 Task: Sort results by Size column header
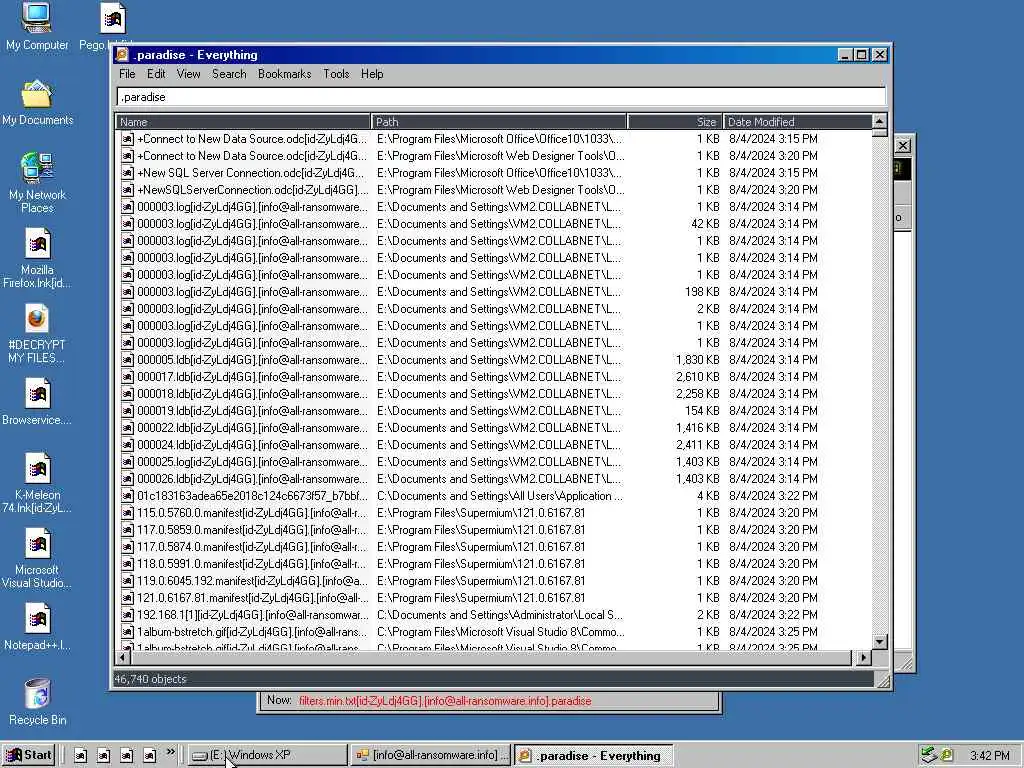click(x=675, y=121)
